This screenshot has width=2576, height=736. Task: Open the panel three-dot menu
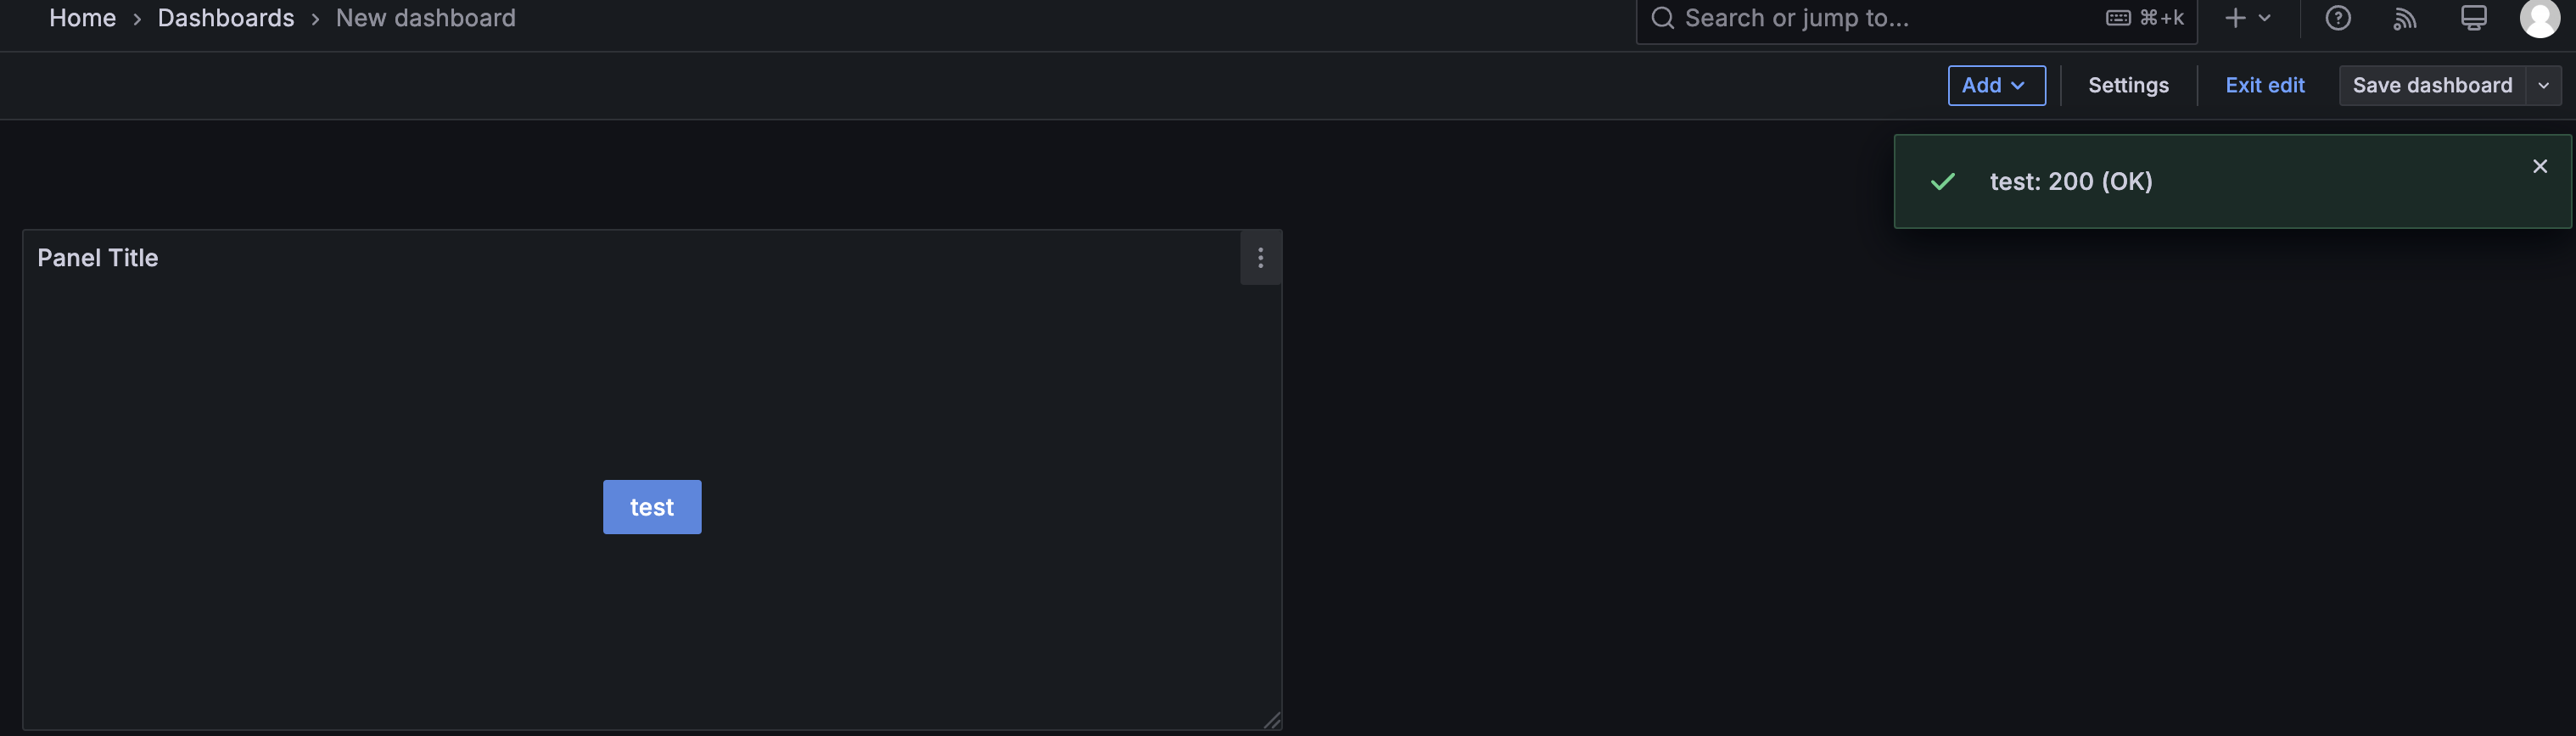pos(1260,258)
